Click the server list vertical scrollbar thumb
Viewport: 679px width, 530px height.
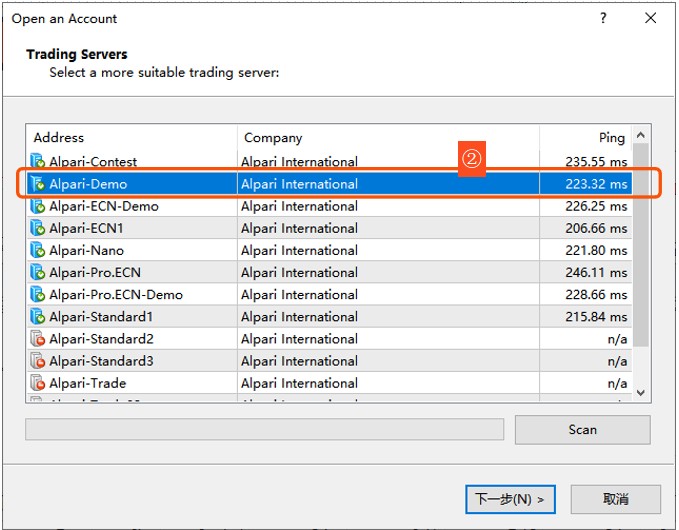tap(641, 245)
